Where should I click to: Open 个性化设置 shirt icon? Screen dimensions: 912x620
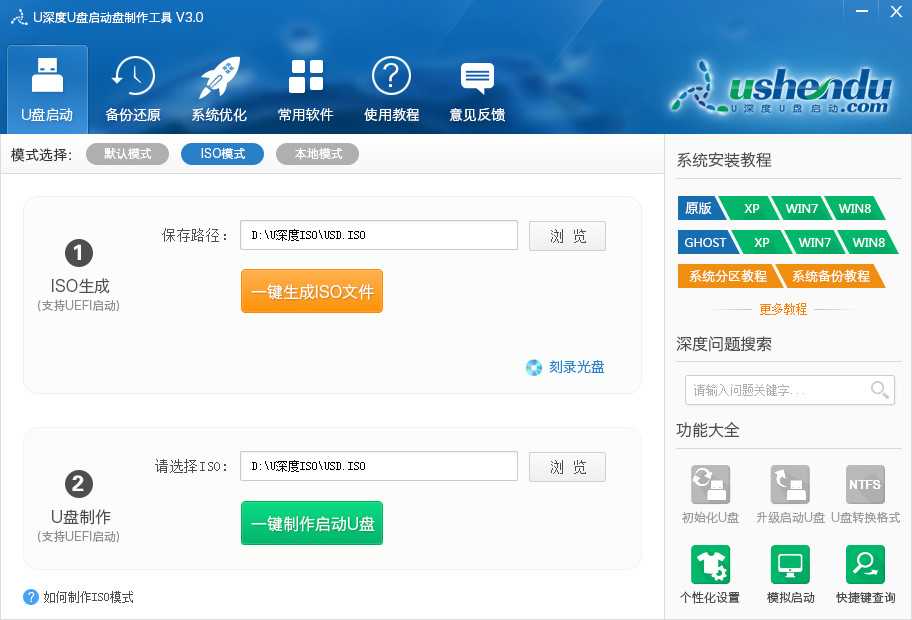coord(710,564)
